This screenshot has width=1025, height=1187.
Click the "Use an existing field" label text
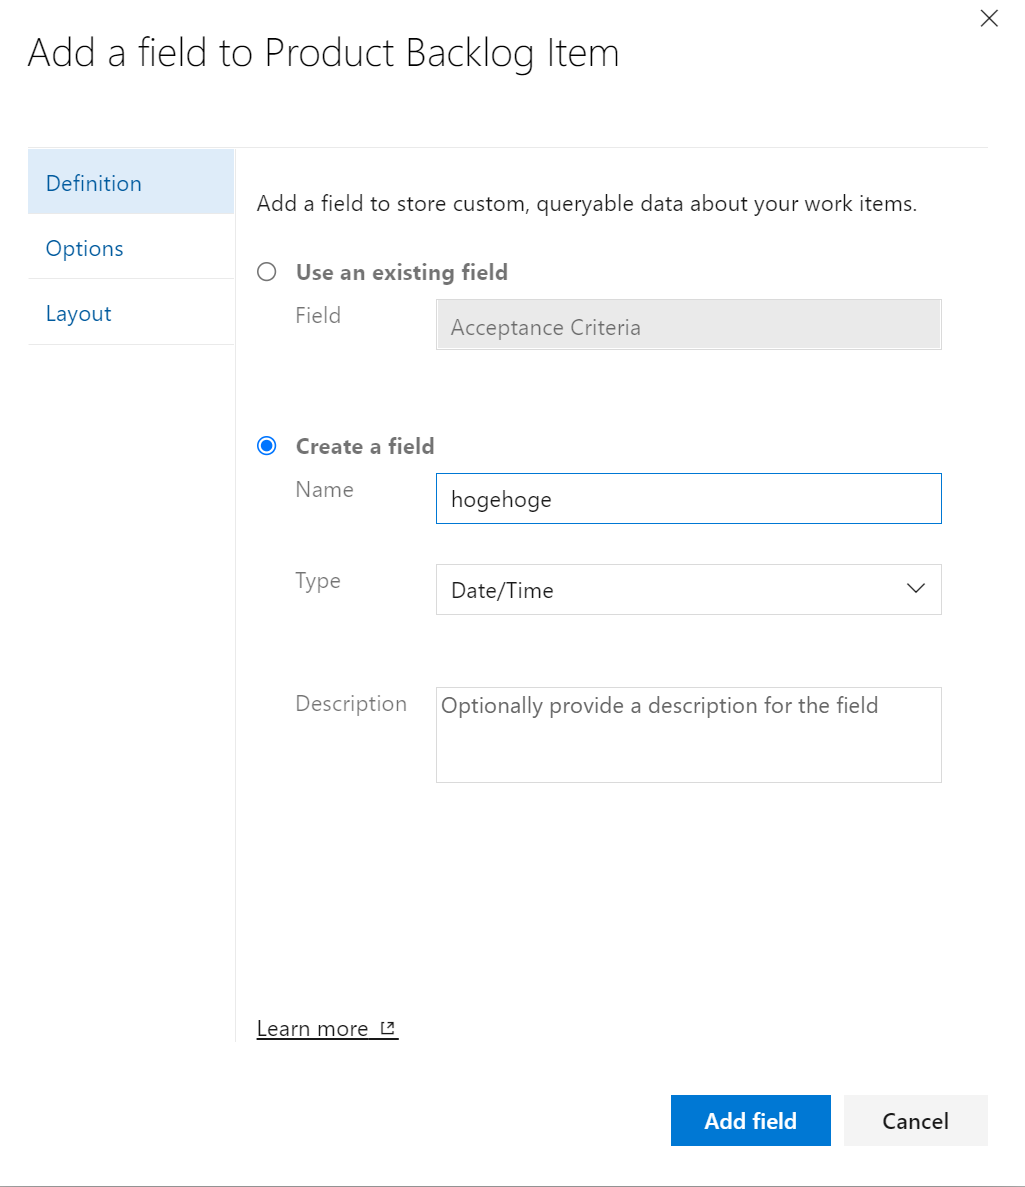tap(401, 272)
